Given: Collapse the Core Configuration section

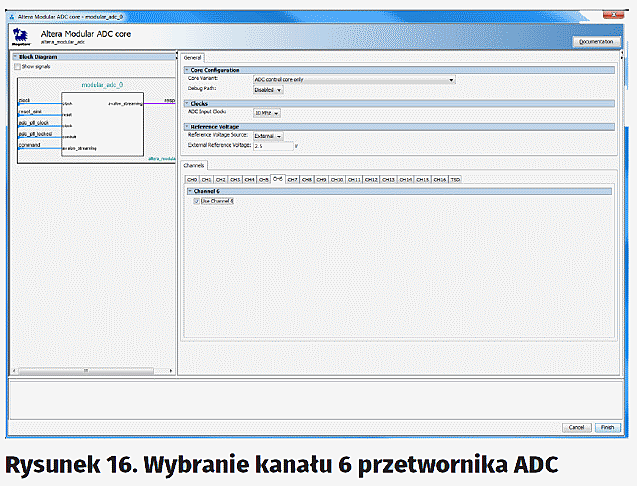Looking at the screenshot, I should [186, 70].
